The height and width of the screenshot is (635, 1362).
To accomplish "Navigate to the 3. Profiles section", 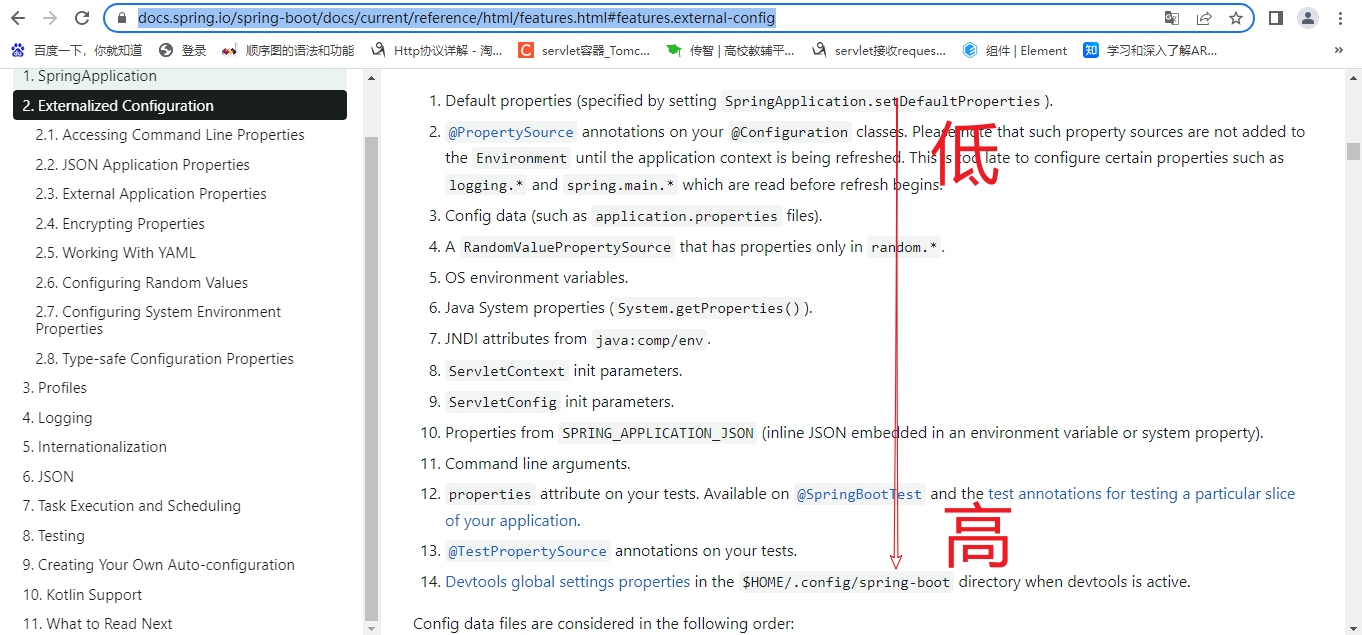I will click(55, 388).
